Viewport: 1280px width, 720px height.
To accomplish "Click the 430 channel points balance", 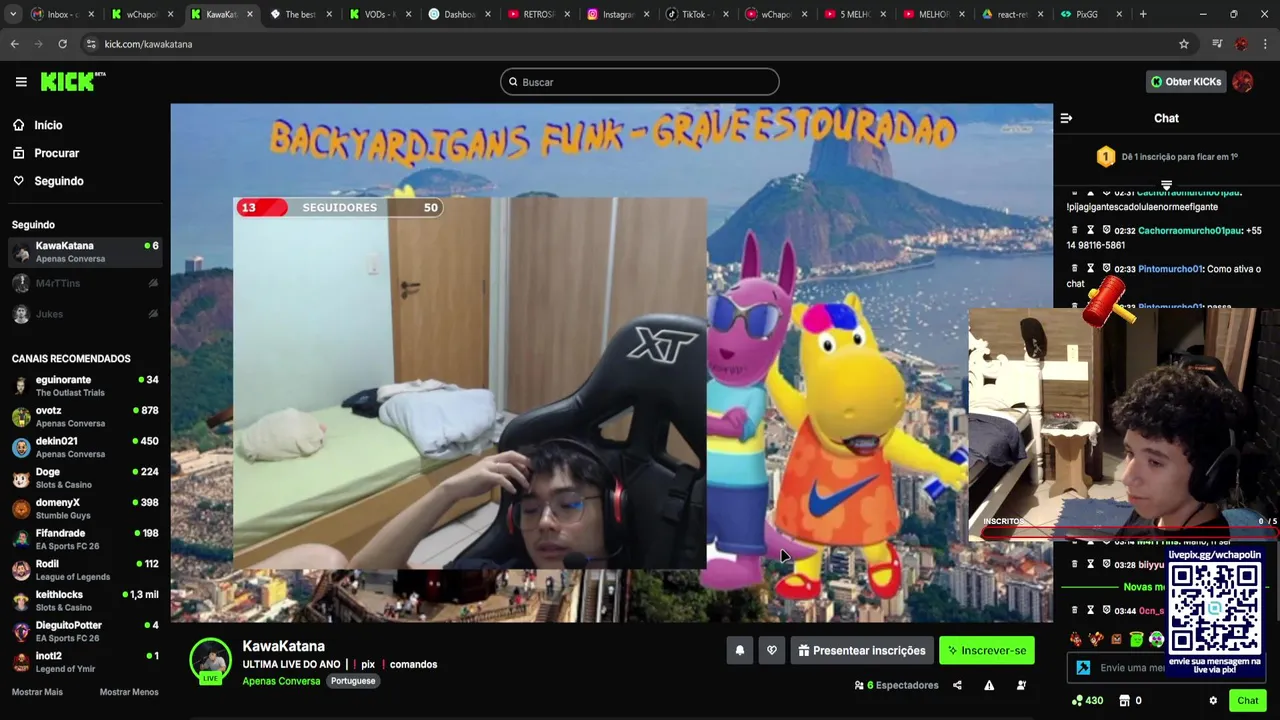I will [x=1087, y=701].
